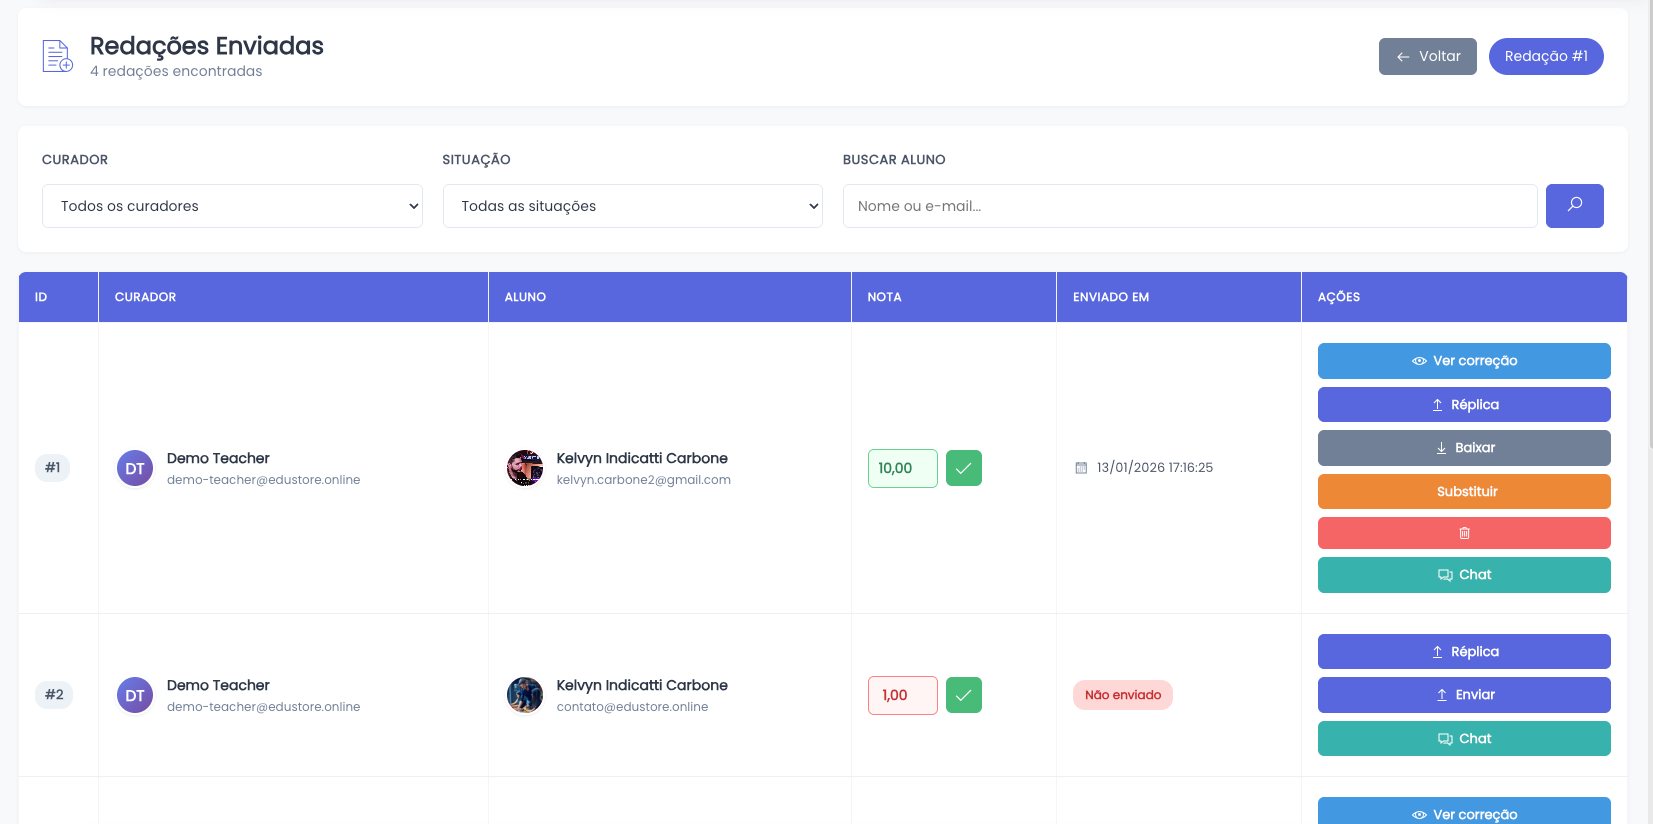
Task: Click the Nota column header
Action: tap(884, 297)
